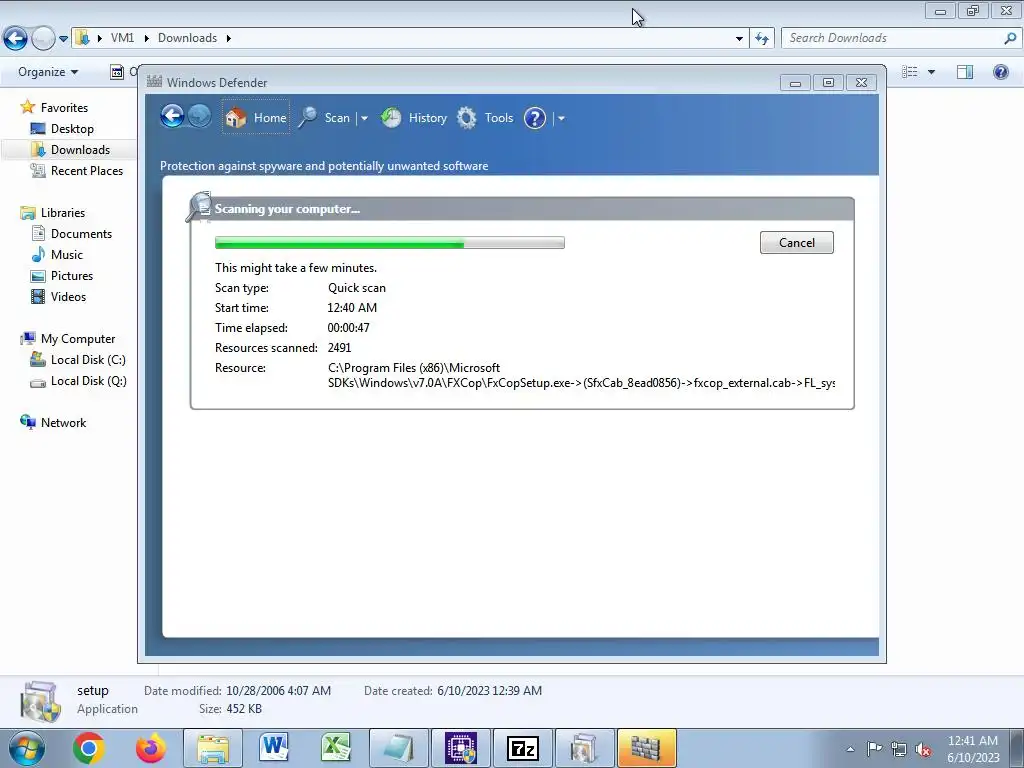The width and height of the screenshot is (1024, 768).
Task: Open the recent pages dropdown in Explorer
Action: click(x=63, y=39)
